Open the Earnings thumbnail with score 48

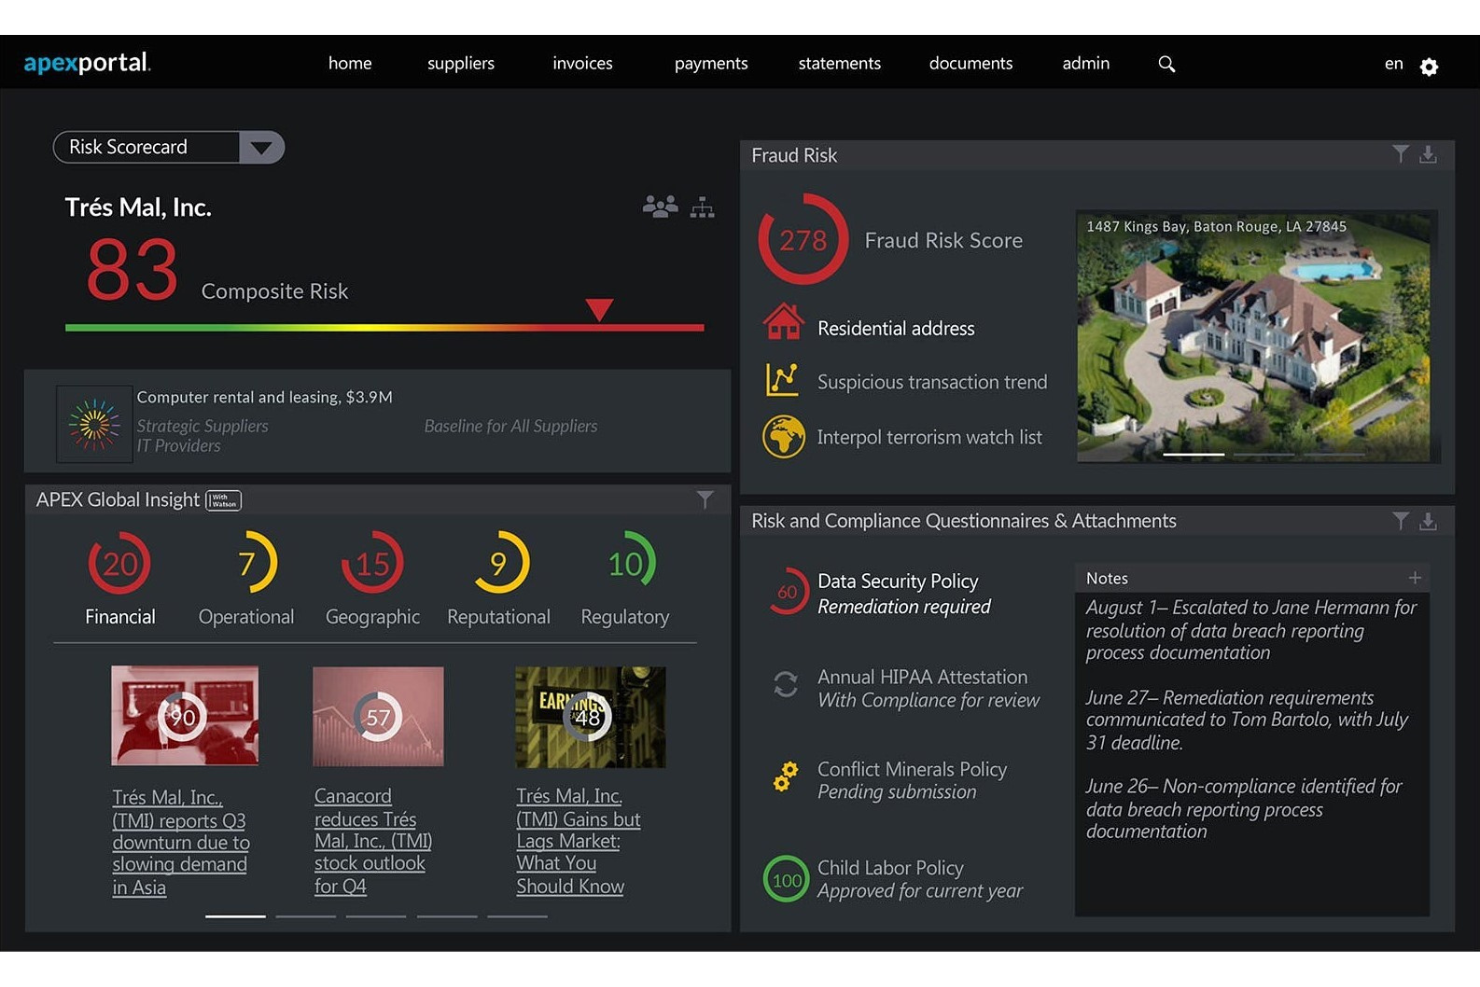click(590, 717)
